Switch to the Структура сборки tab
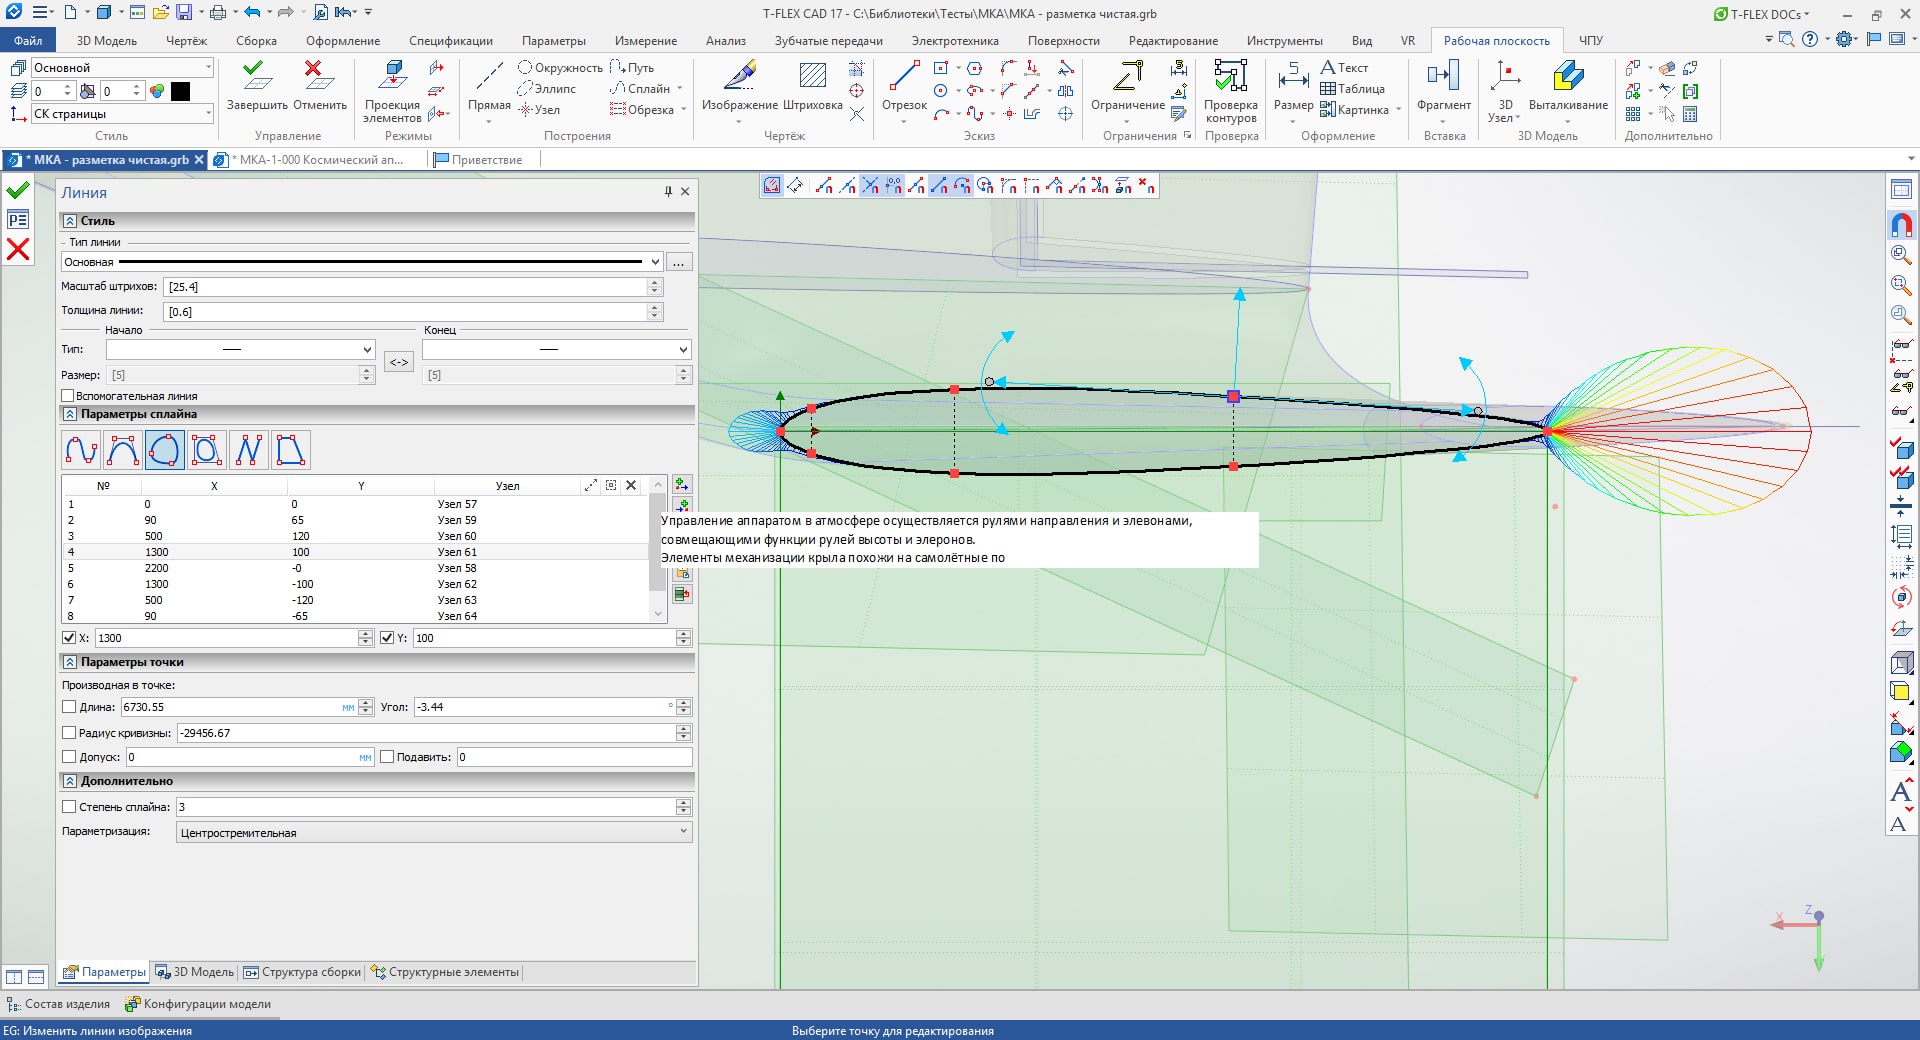 [301, 972]
